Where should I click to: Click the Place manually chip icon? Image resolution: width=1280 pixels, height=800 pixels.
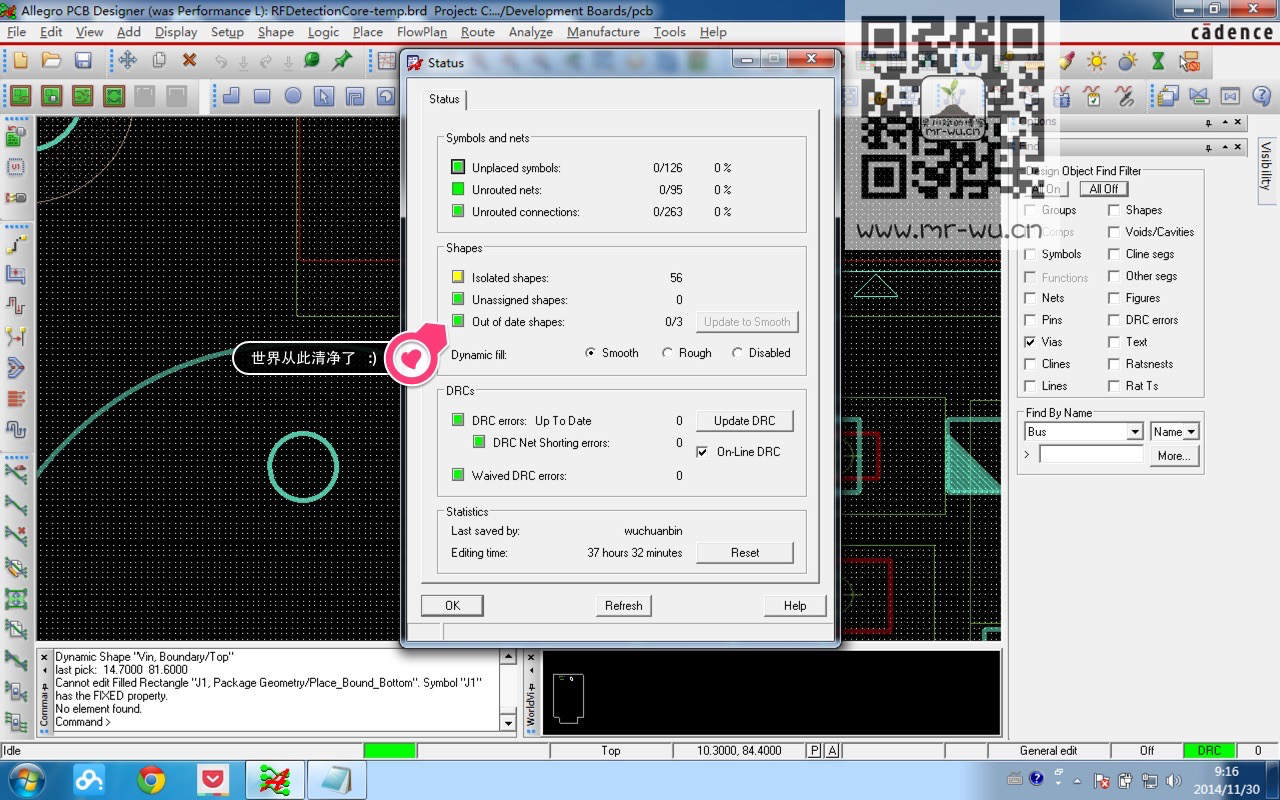pos(16,167)
